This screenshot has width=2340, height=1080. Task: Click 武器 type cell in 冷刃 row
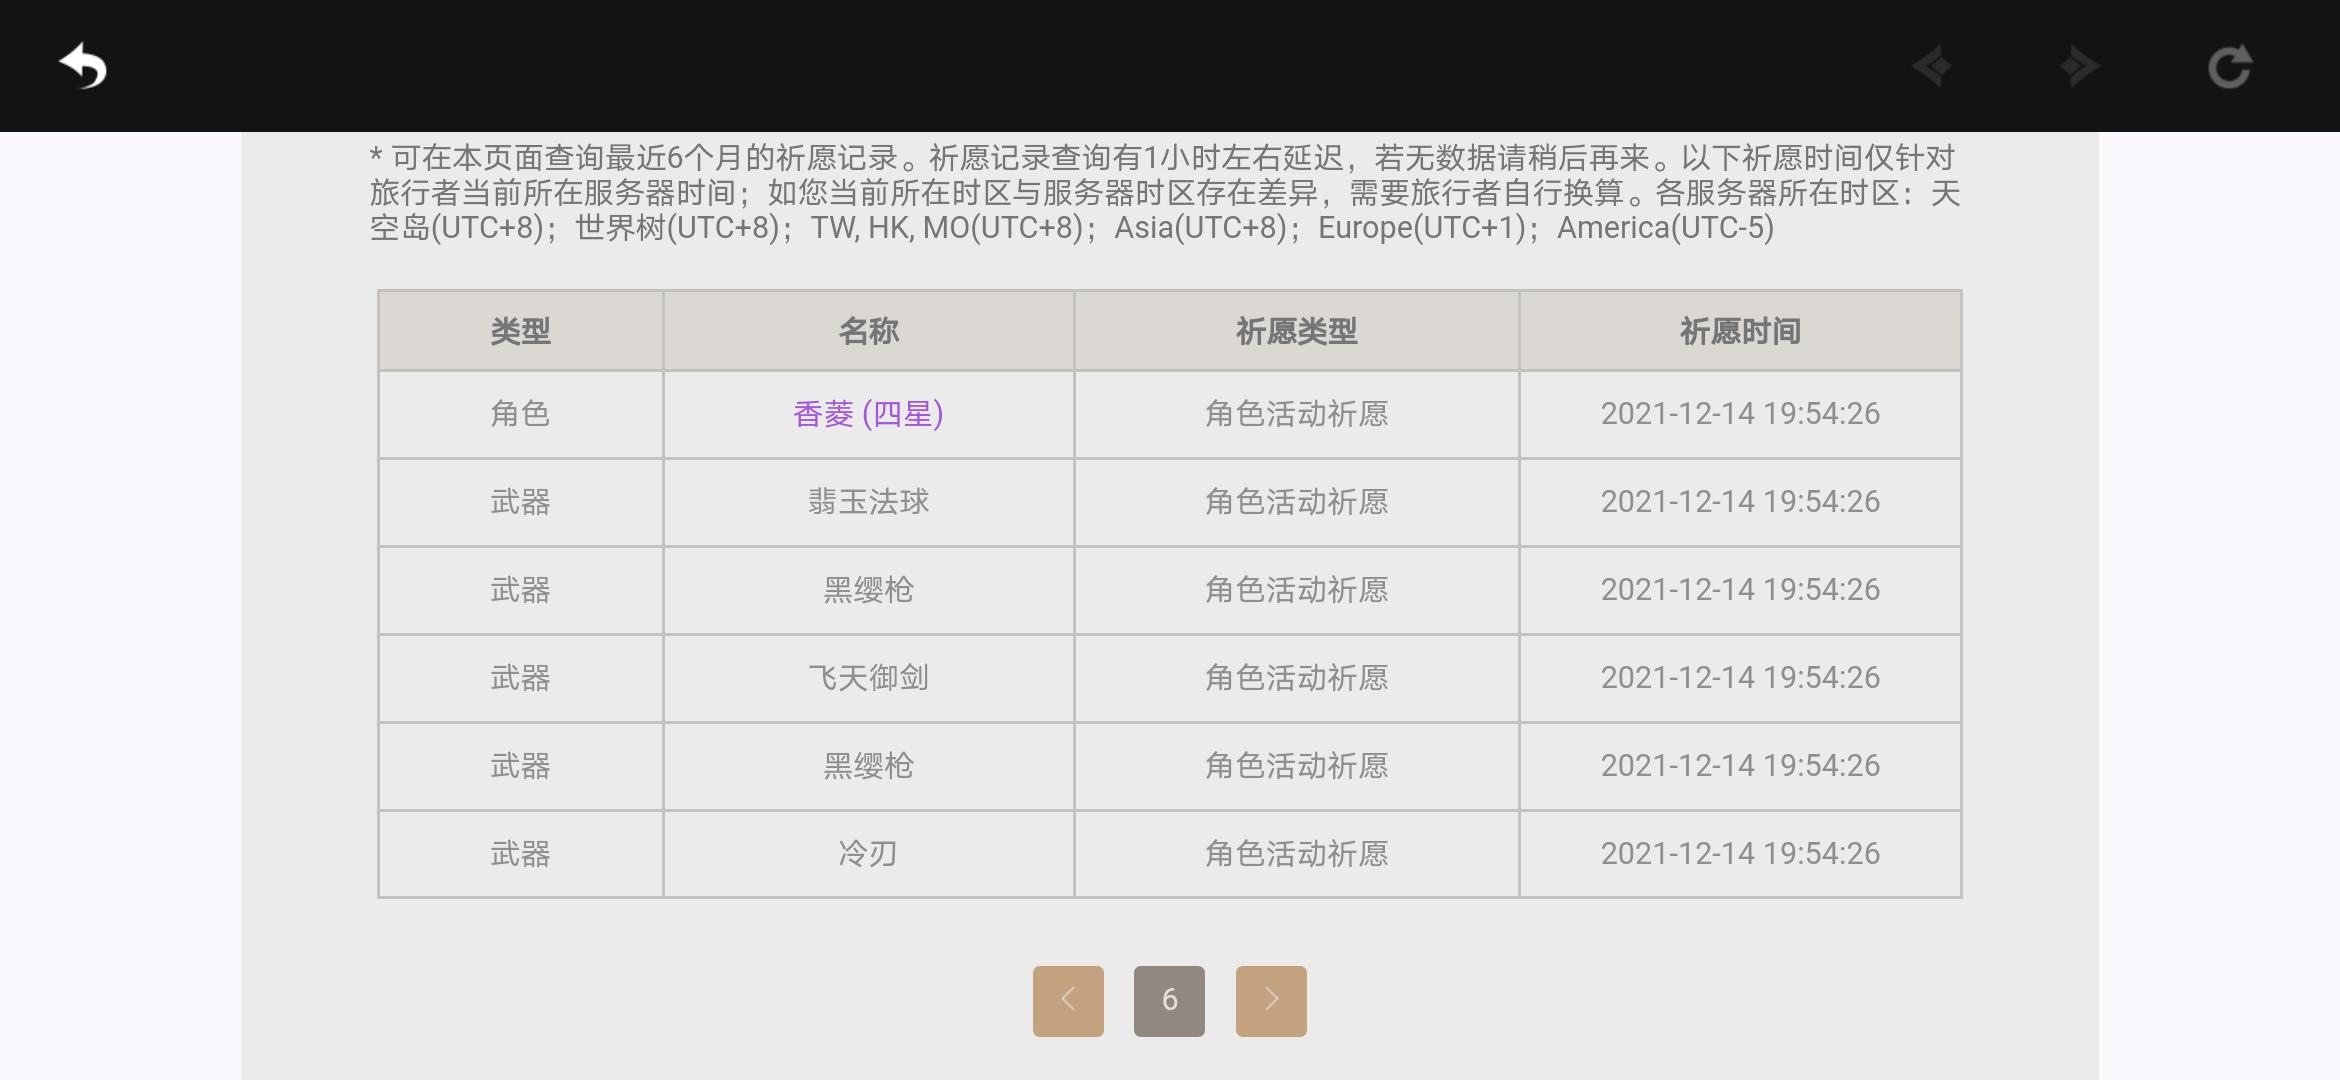[520, 854]
